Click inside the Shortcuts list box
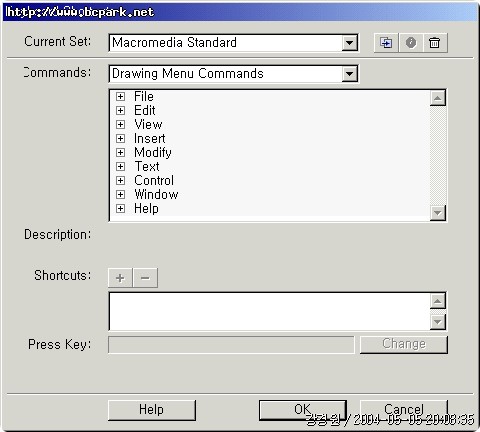Image resolution: width=480 pixels, height=432 pixels. click(269, 311)
